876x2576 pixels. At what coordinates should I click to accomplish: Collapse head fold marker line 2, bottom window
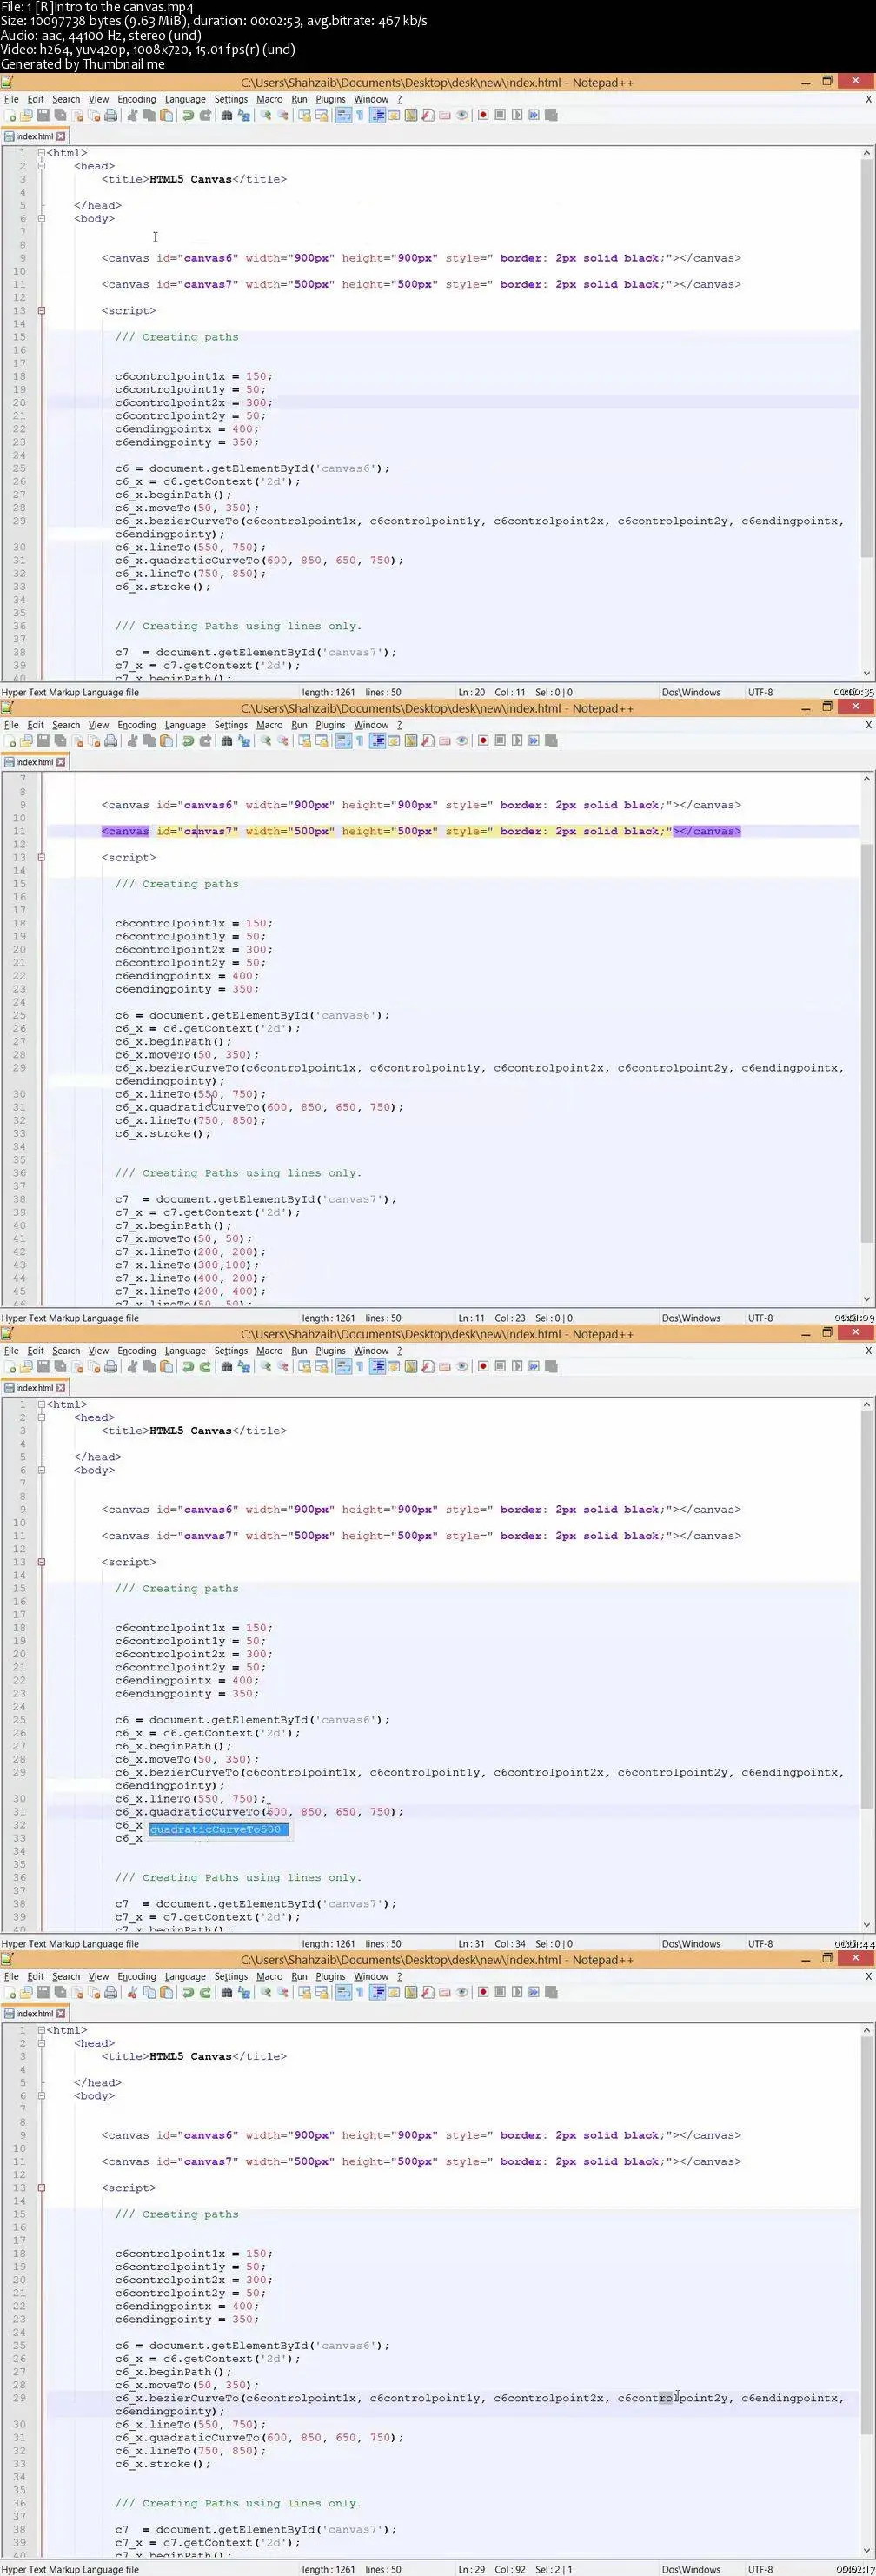coord(41,2043)
